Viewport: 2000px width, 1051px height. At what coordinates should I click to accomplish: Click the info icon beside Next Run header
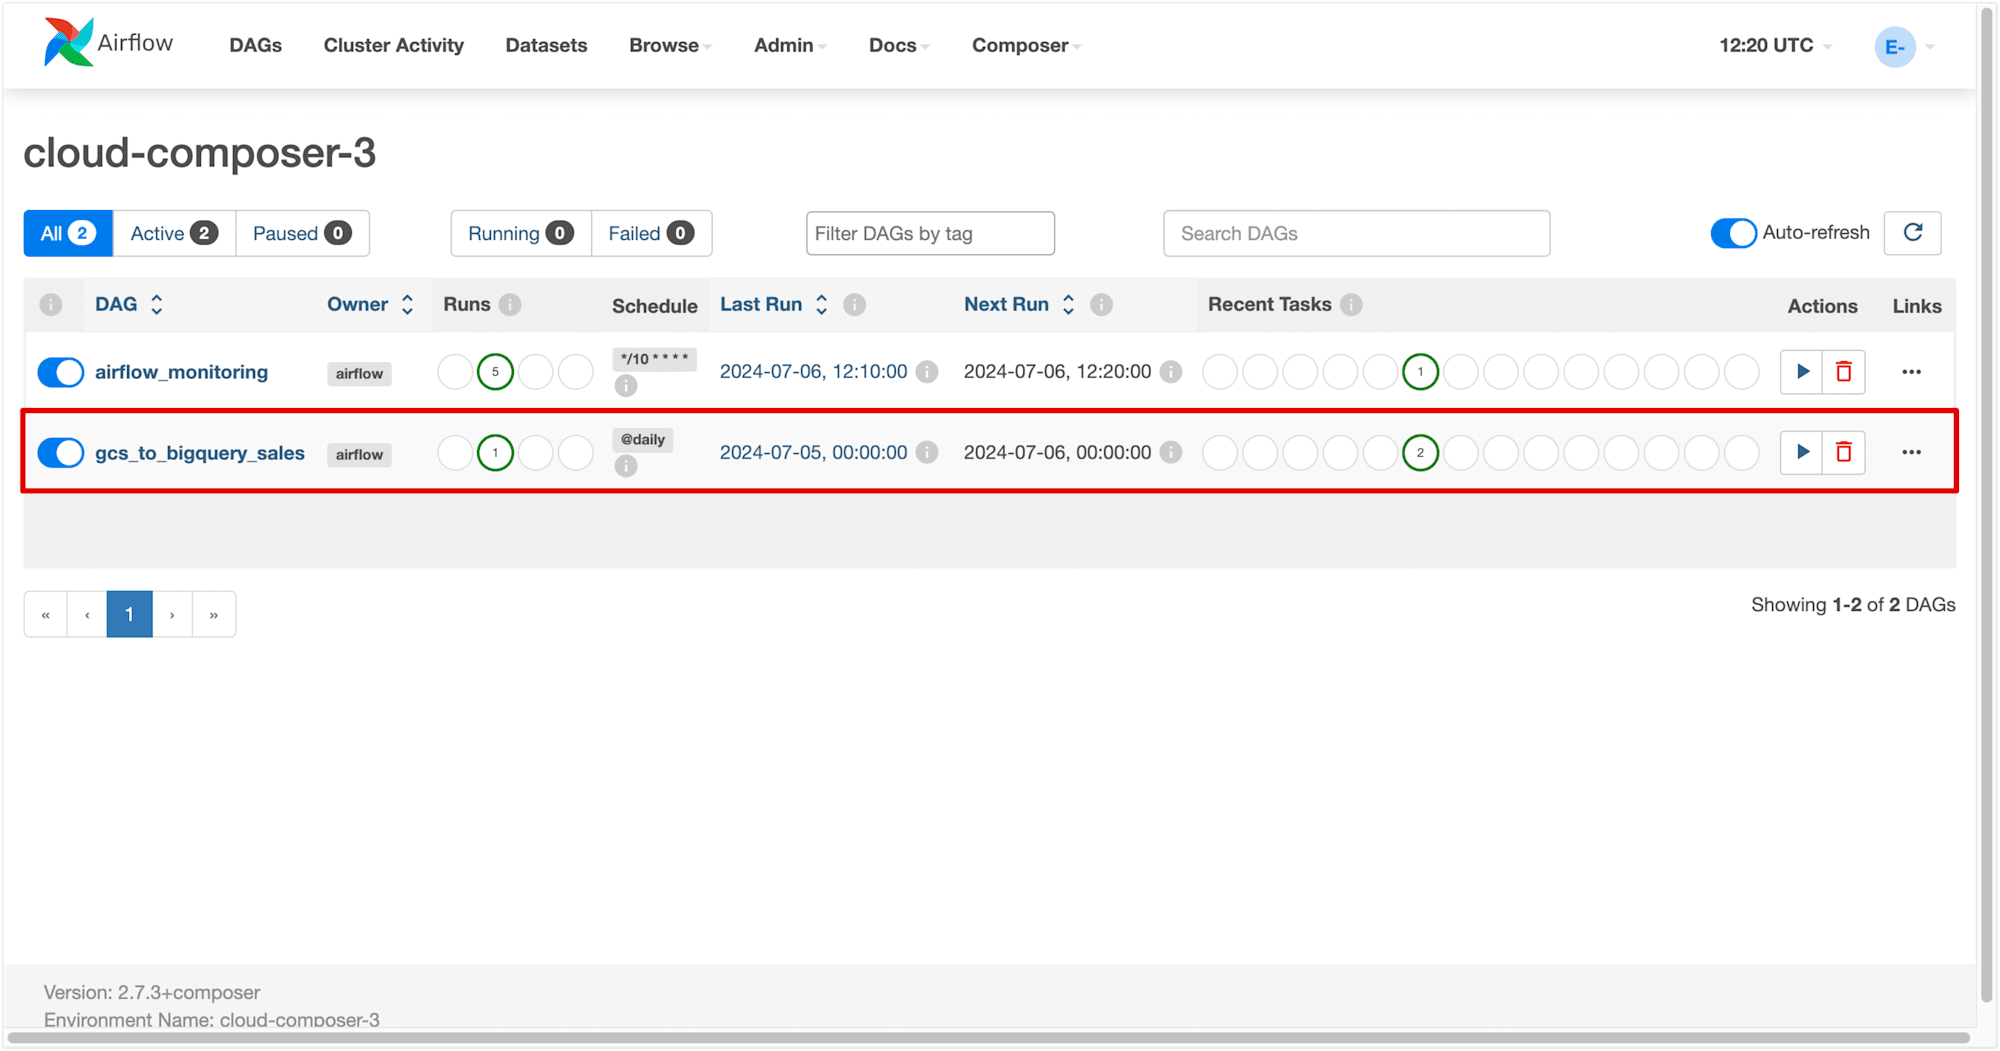tap(1101, 305)
